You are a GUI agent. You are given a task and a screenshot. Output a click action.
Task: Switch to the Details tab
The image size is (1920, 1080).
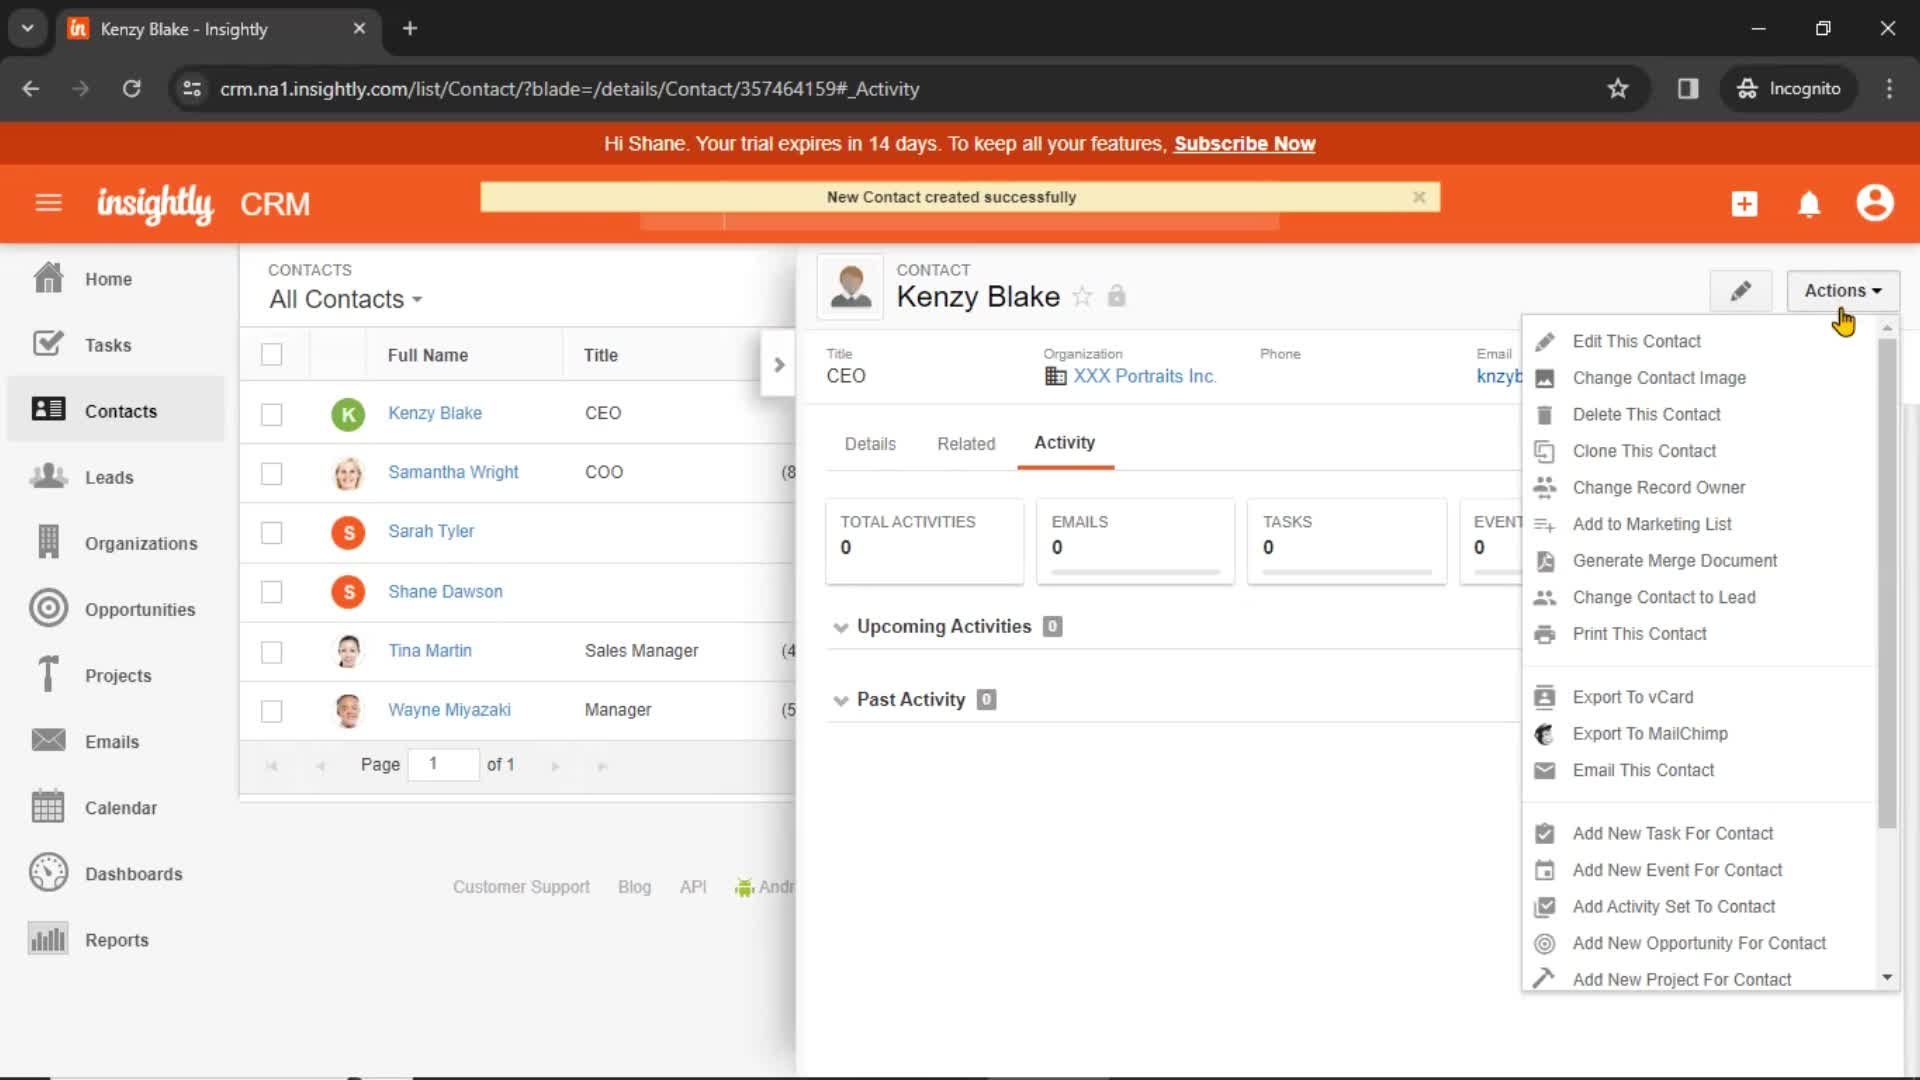tap(869, 443)
